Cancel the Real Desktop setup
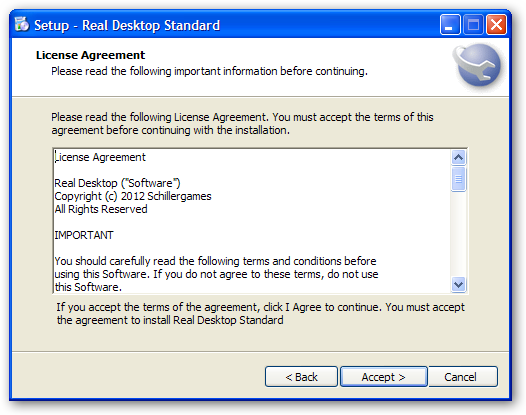Image resolution: width=526 pixels, height=415 pixels. pos(463,377)
